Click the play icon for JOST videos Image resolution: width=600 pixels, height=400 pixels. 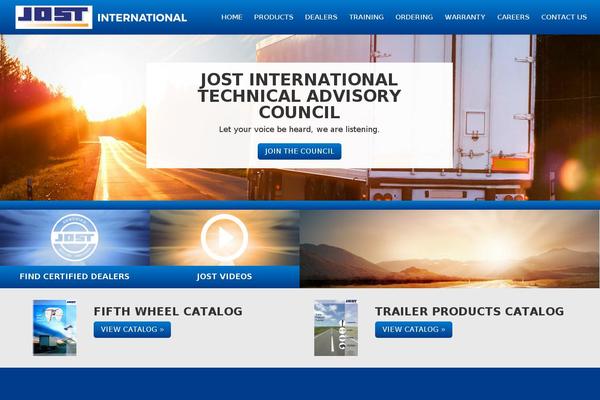coord(224,238)
